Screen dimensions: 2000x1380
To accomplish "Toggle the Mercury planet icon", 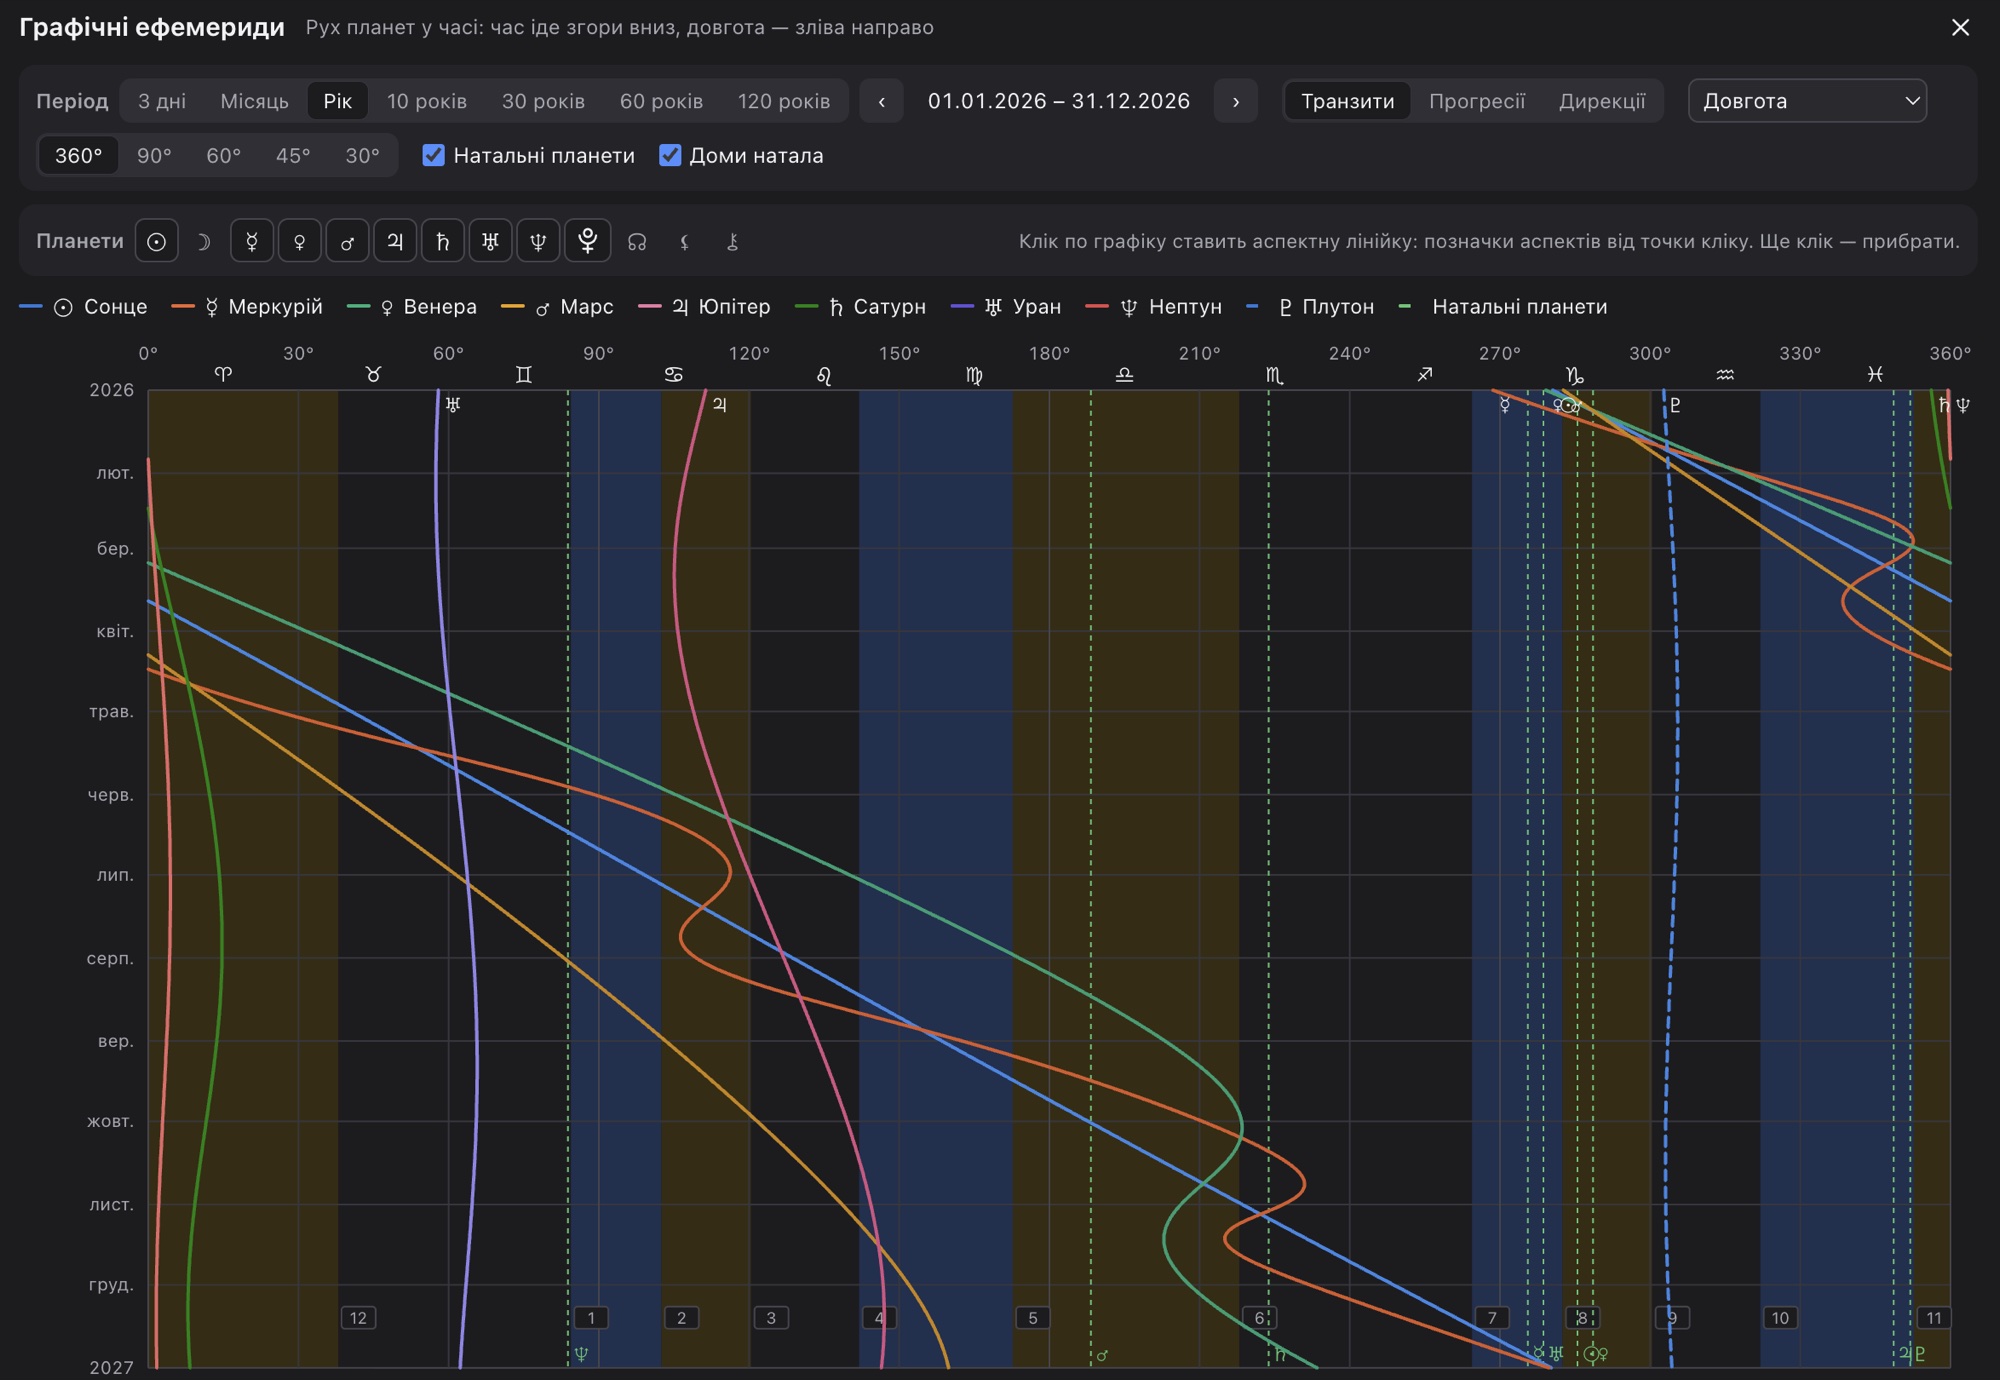I will point(252,241).
